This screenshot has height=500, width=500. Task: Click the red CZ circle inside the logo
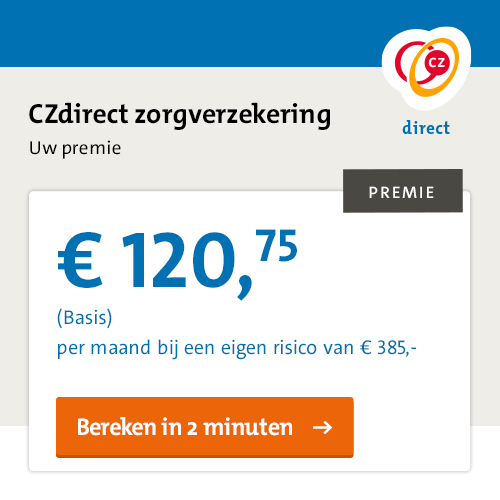436,62
